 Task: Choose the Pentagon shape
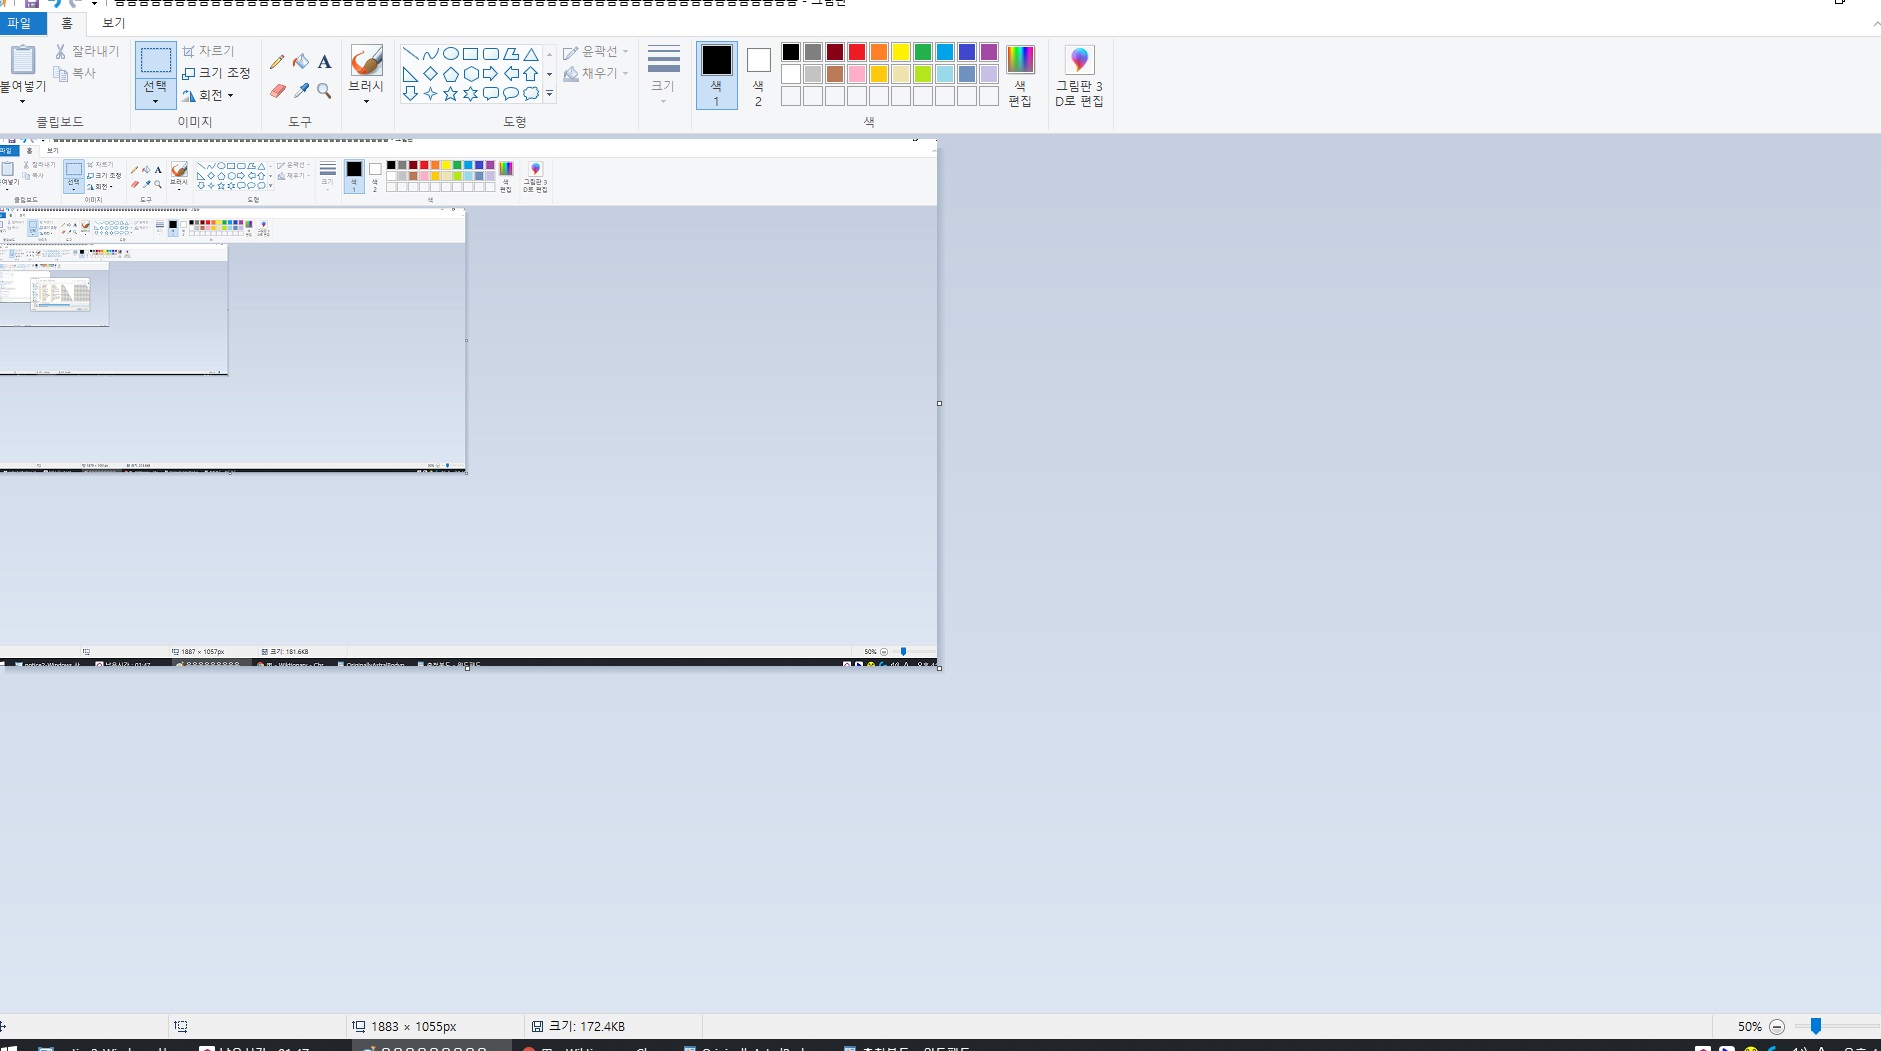coord(450,74)
